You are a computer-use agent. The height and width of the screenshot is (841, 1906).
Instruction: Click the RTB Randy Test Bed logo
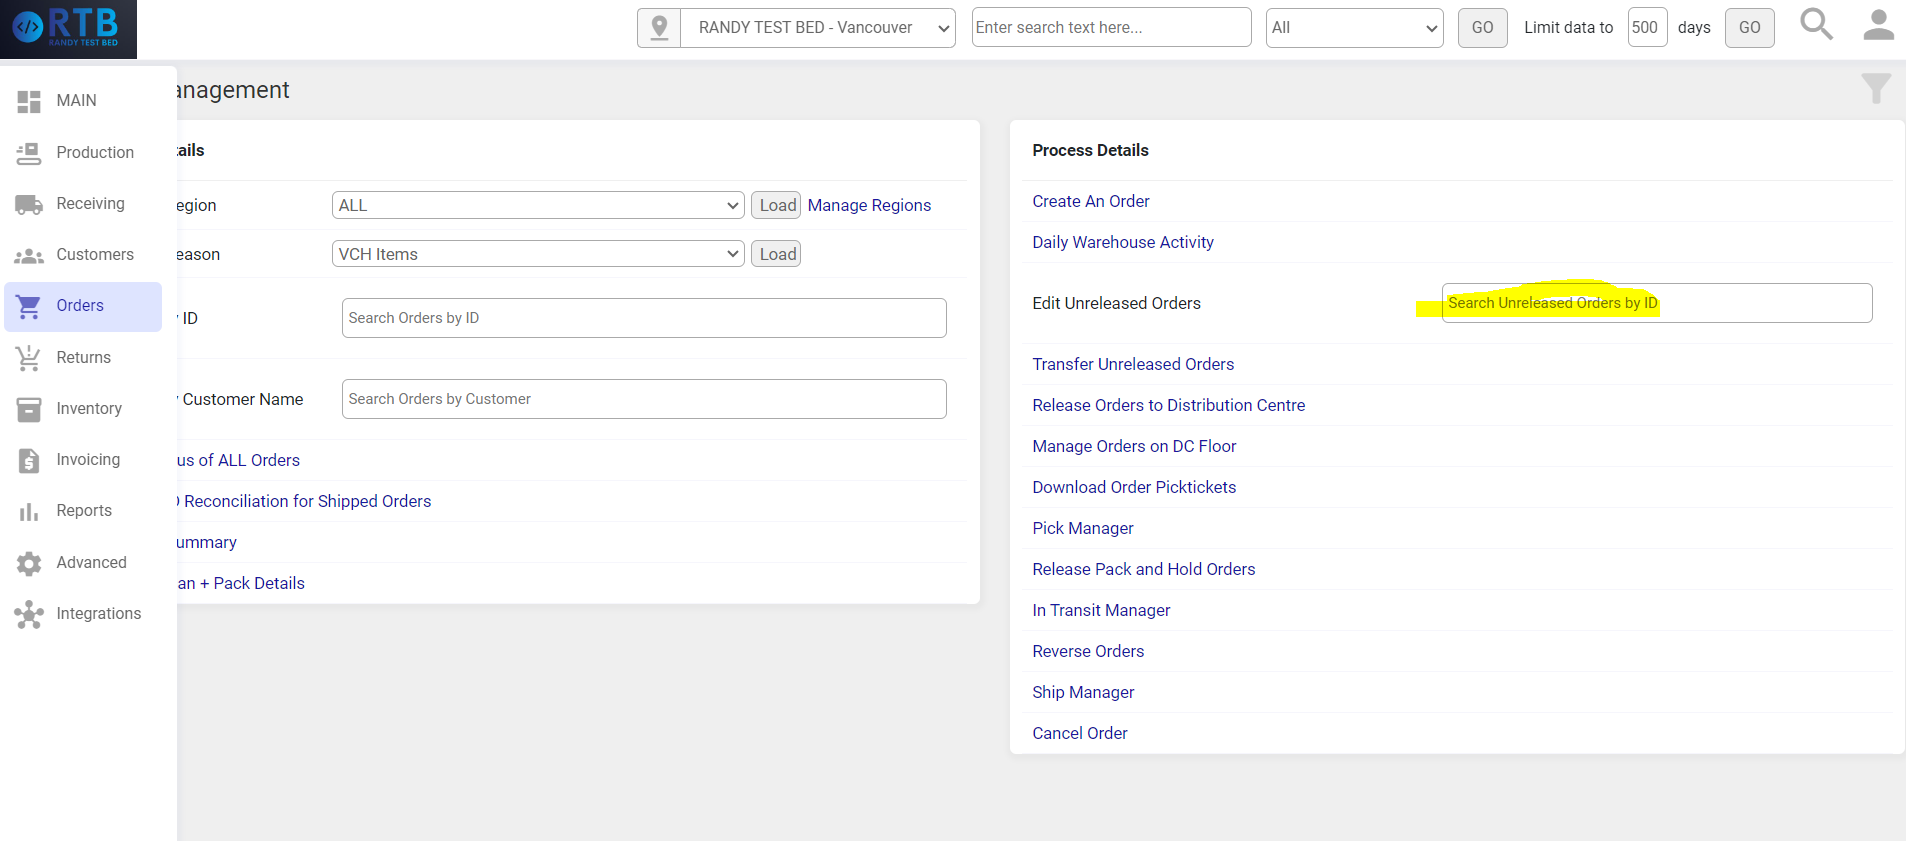(68, 28)
